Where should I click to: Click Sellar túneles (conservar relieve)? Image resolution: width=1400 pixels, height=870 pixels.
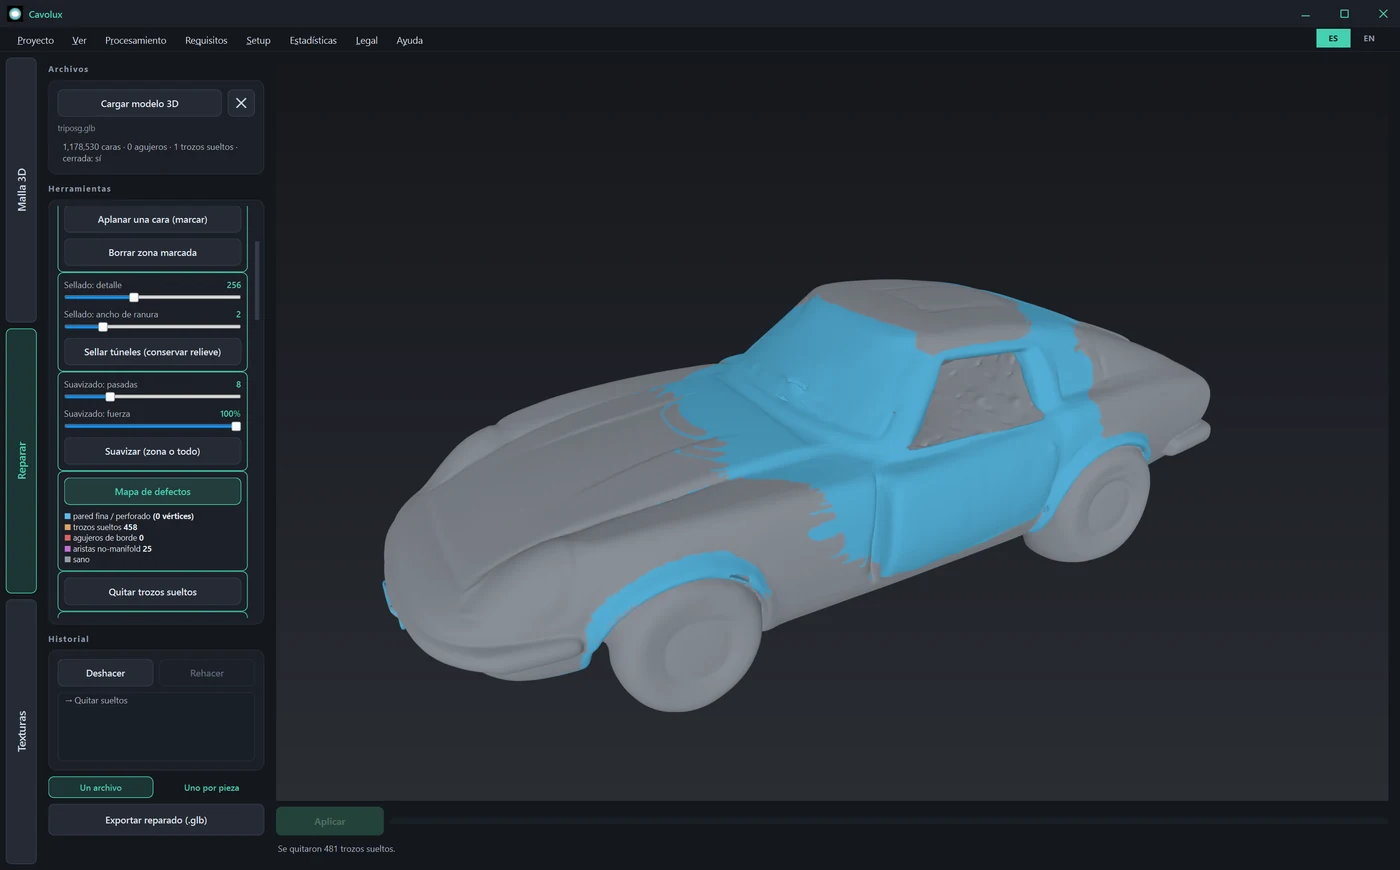(153, 352)
